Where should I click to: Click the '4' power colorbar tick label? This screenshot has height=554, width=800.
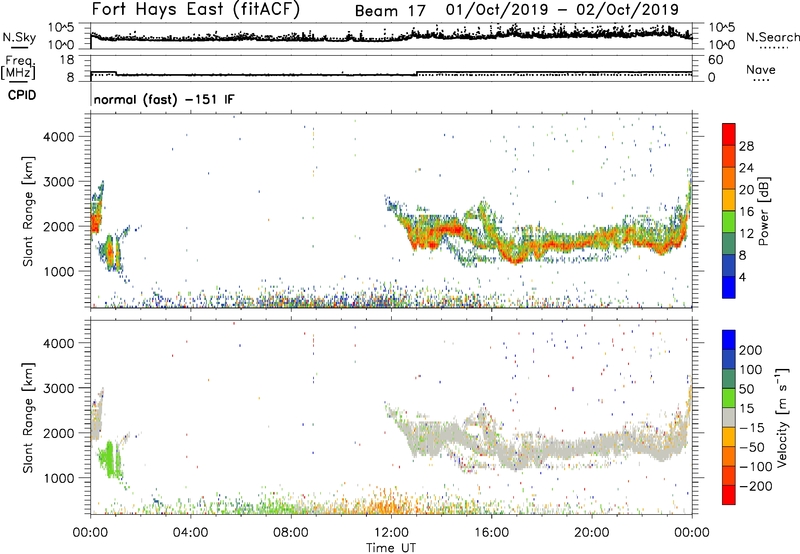[742, 277]
